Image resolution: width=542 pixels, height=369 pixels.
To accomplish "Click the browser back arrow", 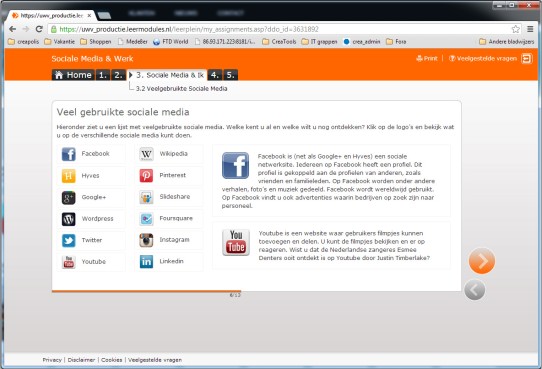I will pyautogui.click(x=12, y=29).
